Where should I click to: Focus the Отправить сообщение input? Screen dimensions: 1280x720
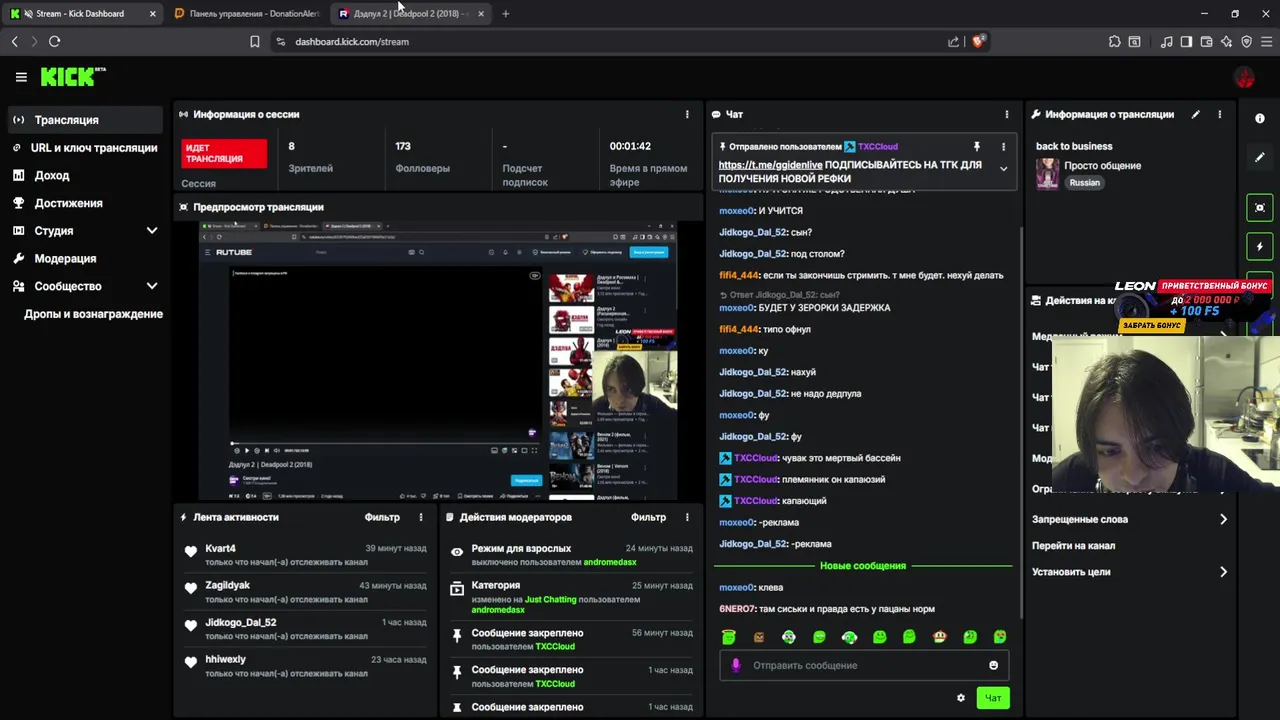pyautogui.click(x=864, y=665)
